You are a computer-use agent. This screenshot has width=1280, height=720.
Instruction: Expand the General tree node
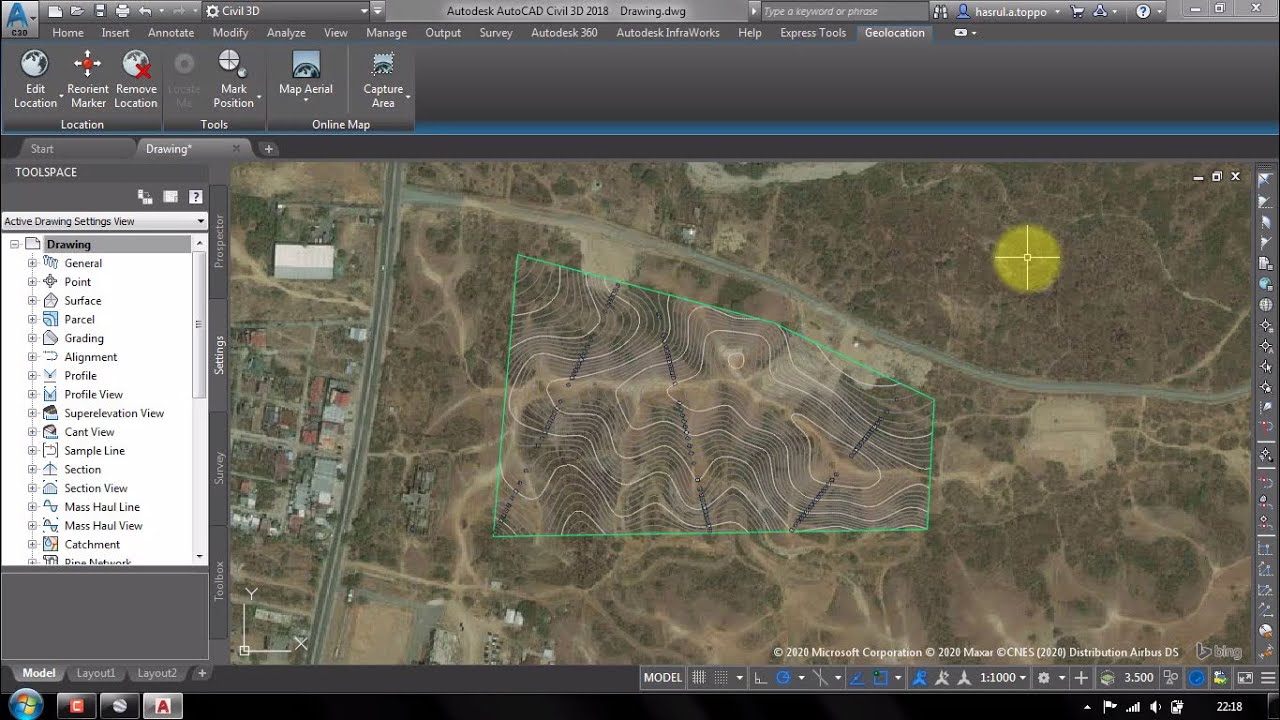pos(32,263)
